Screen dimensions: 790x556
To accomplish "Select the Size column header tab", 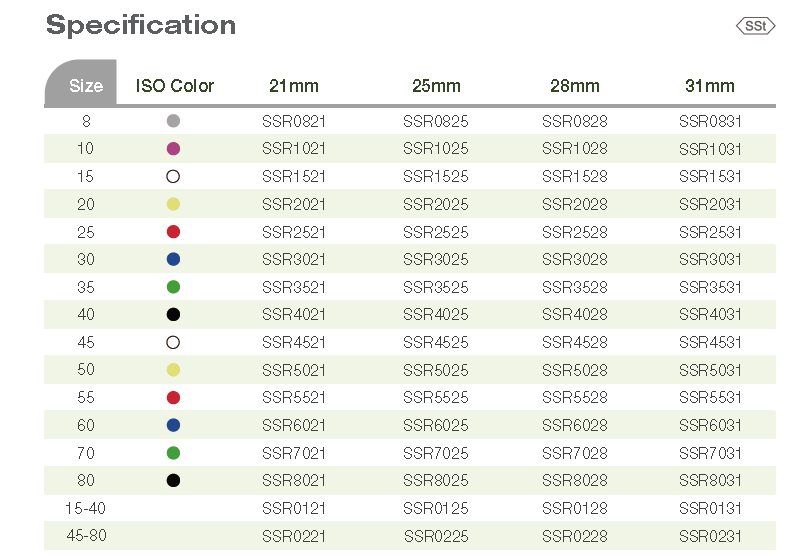I will click(x=85, y=86).
